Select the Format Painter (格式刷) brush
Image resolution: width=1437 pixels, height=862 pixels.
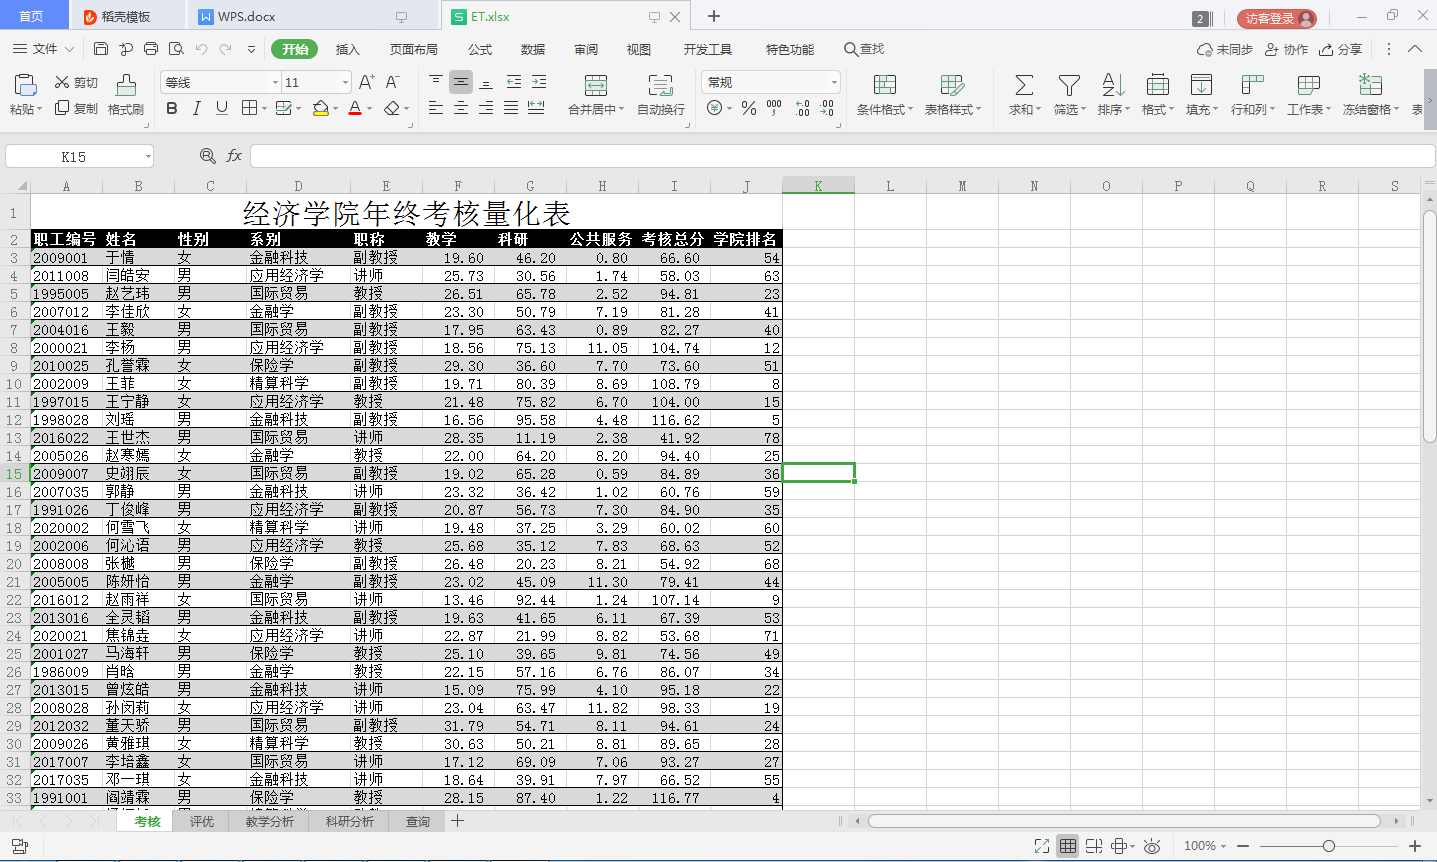click(x=126, y=84)
